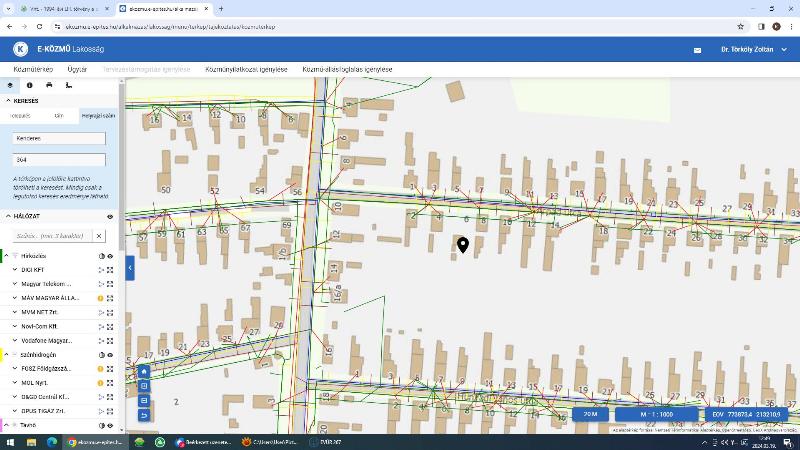Open Közműnyilatkozat igénylése menu
This screenshot has height=450, width=800.
point(246,70)
